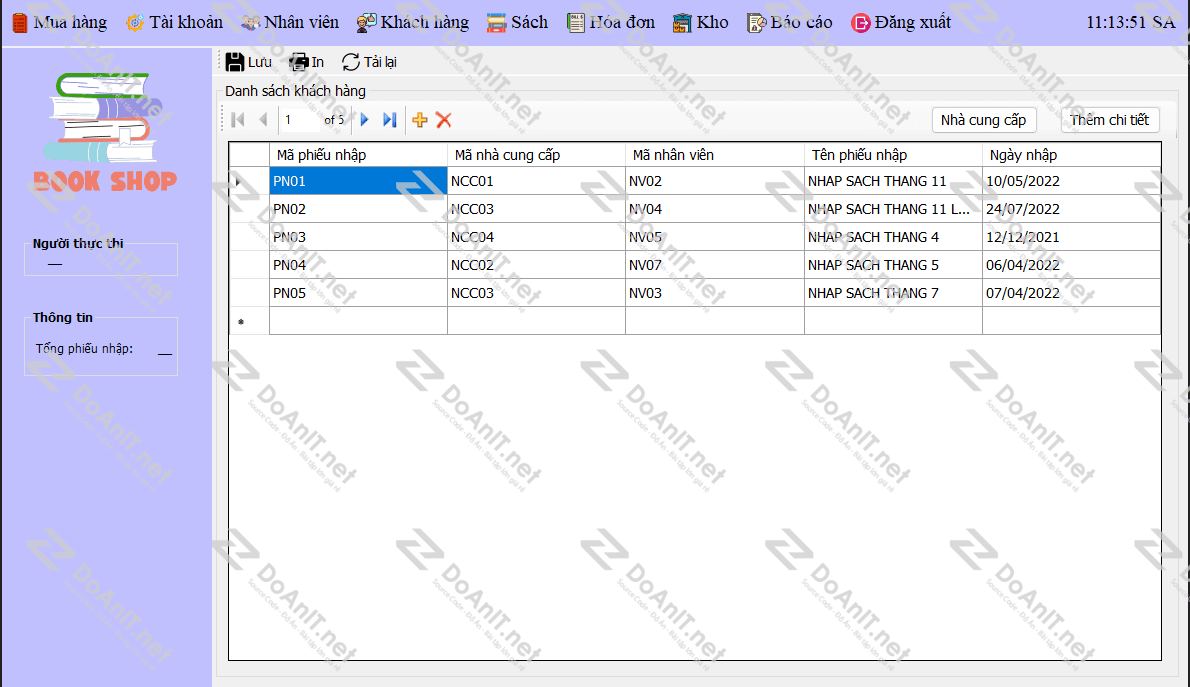Click Đăng xuất to log out

(x=901, y=23)
